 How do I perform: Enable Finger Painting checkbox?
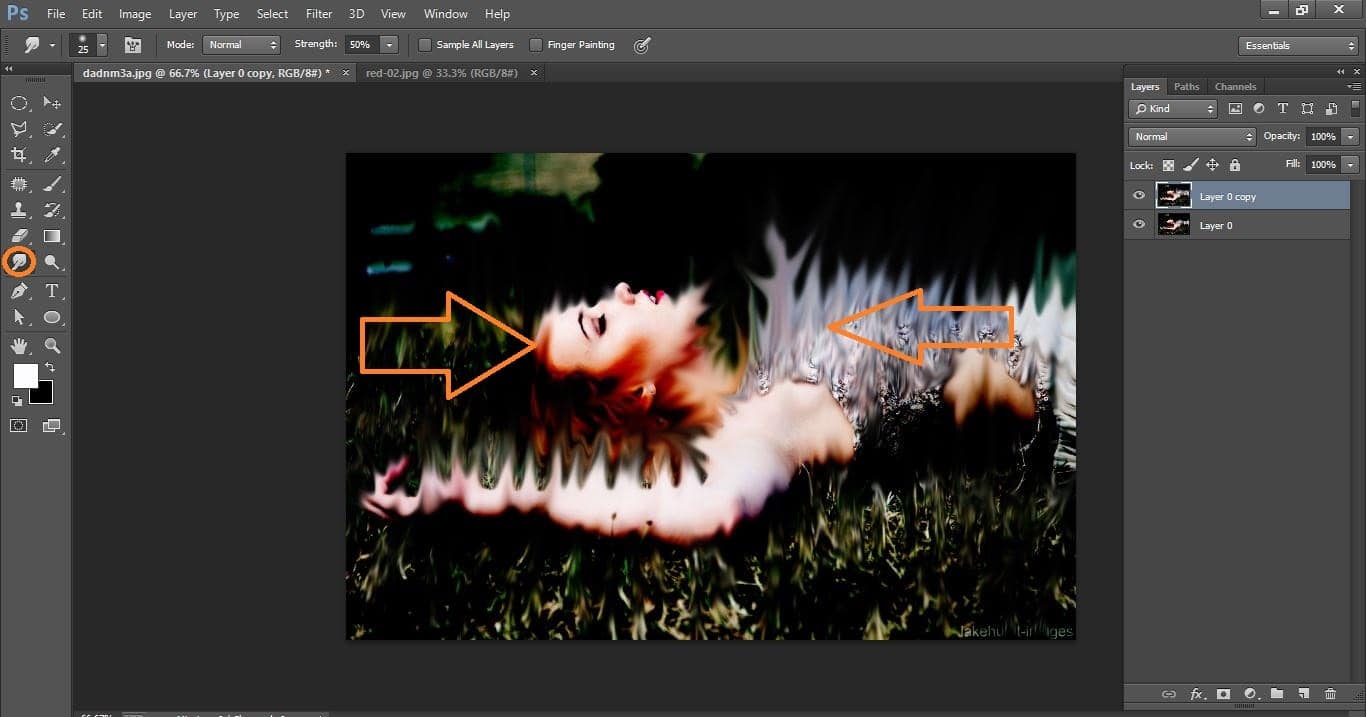pyautogui.click(x=536, y=45)
